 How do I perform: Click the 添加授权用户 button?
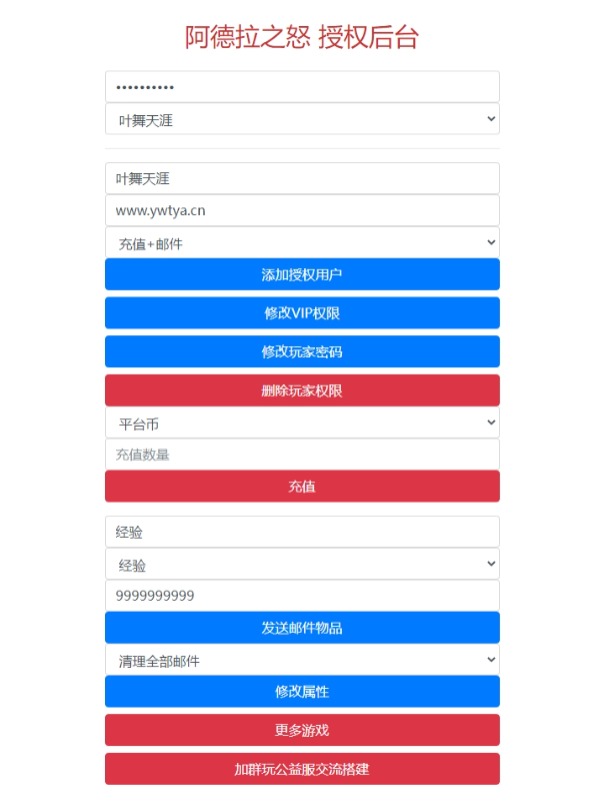[x=302, y=274]
